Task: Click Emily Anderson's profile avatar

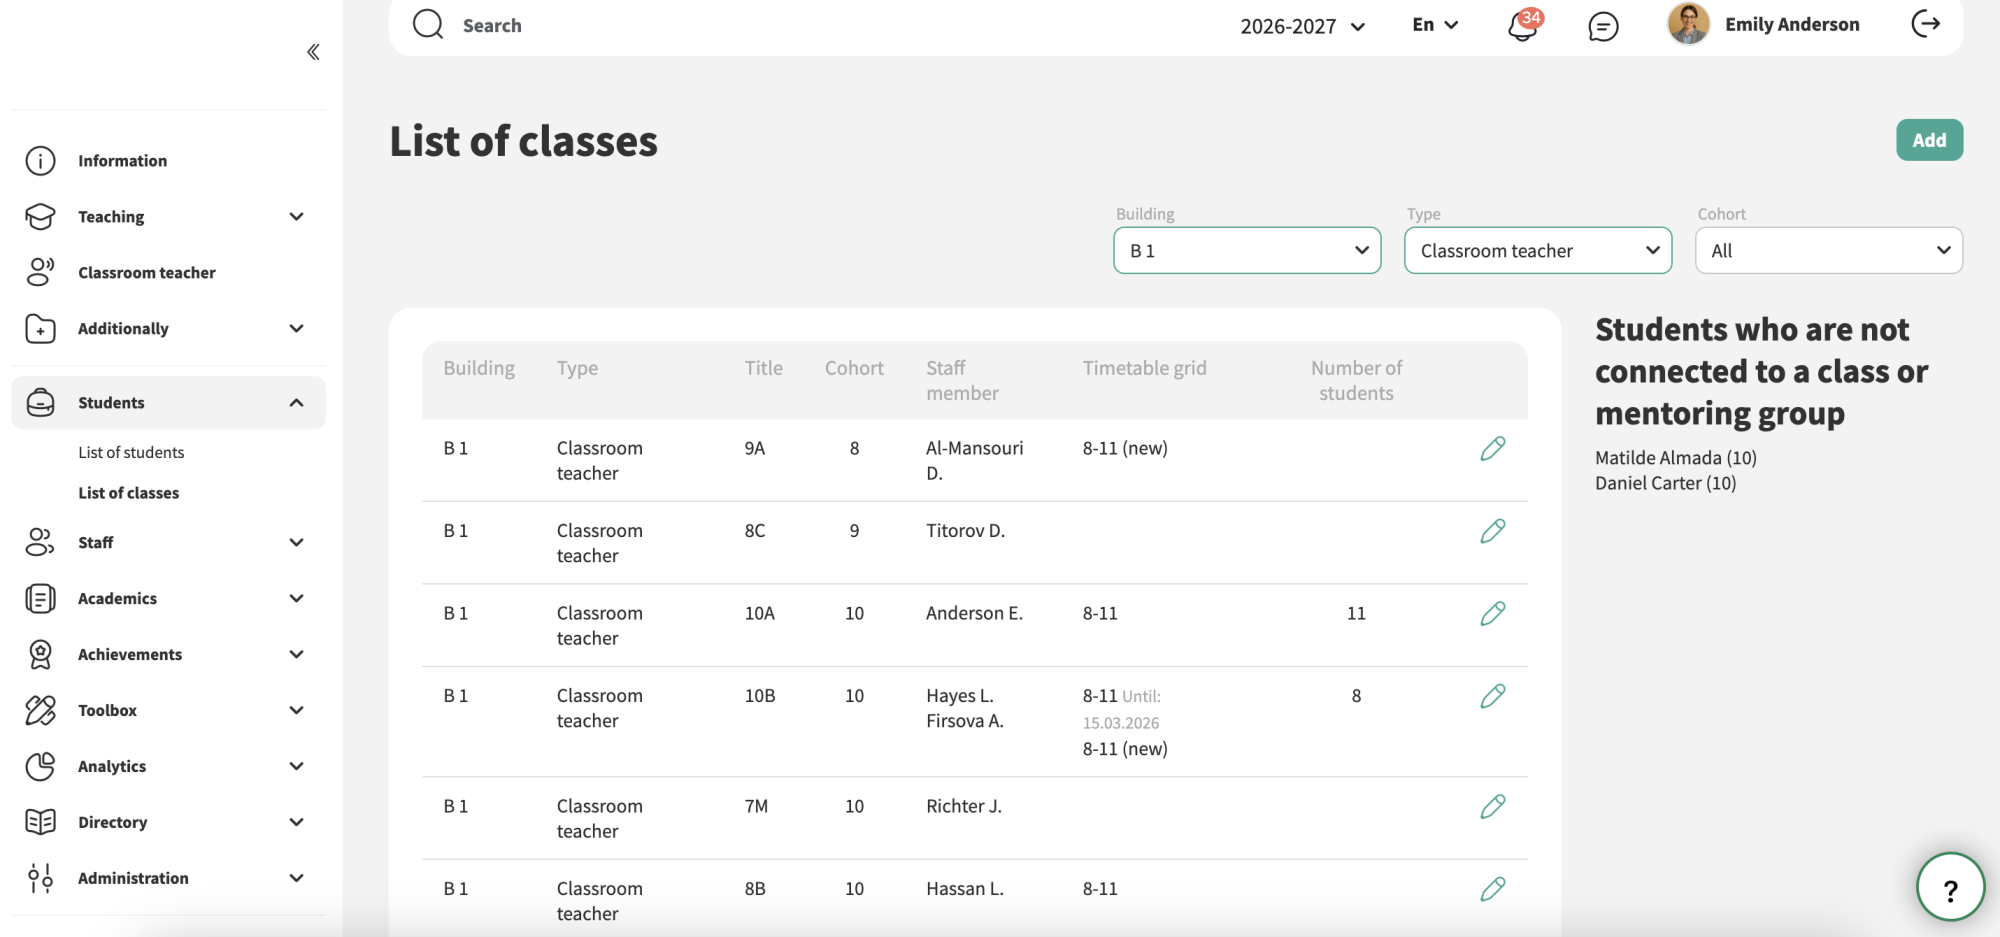Action: pyautogui.click(x=1688, y=24)
